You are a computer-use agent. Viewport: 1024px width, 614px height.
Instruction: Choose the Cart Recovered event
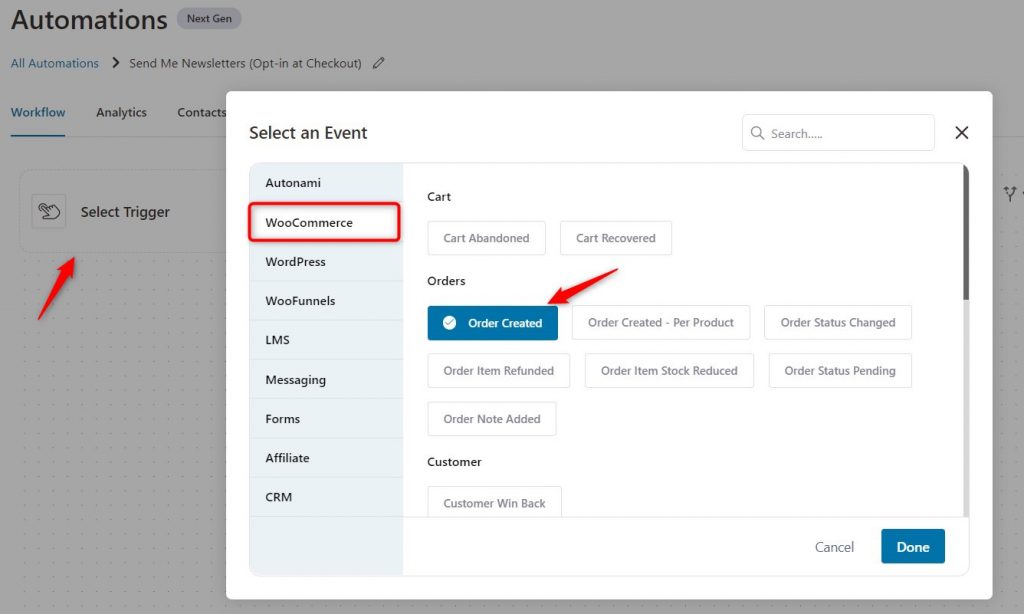[x=616, y=238]
